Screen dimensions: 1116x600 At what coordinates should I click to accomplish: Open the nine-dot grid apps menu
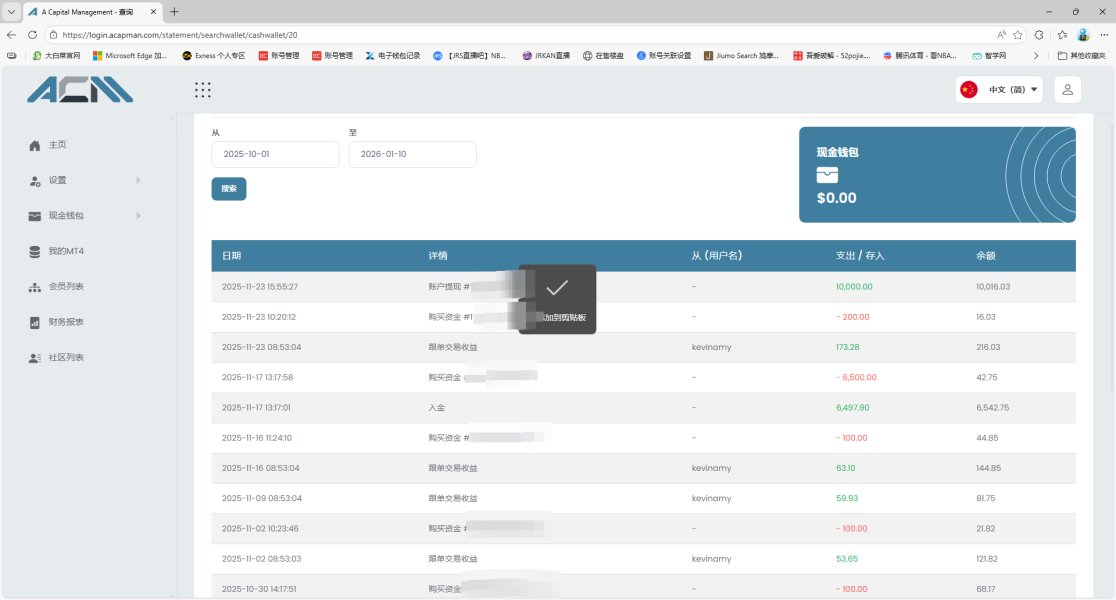pyautogui.click(x=202, y=90)
